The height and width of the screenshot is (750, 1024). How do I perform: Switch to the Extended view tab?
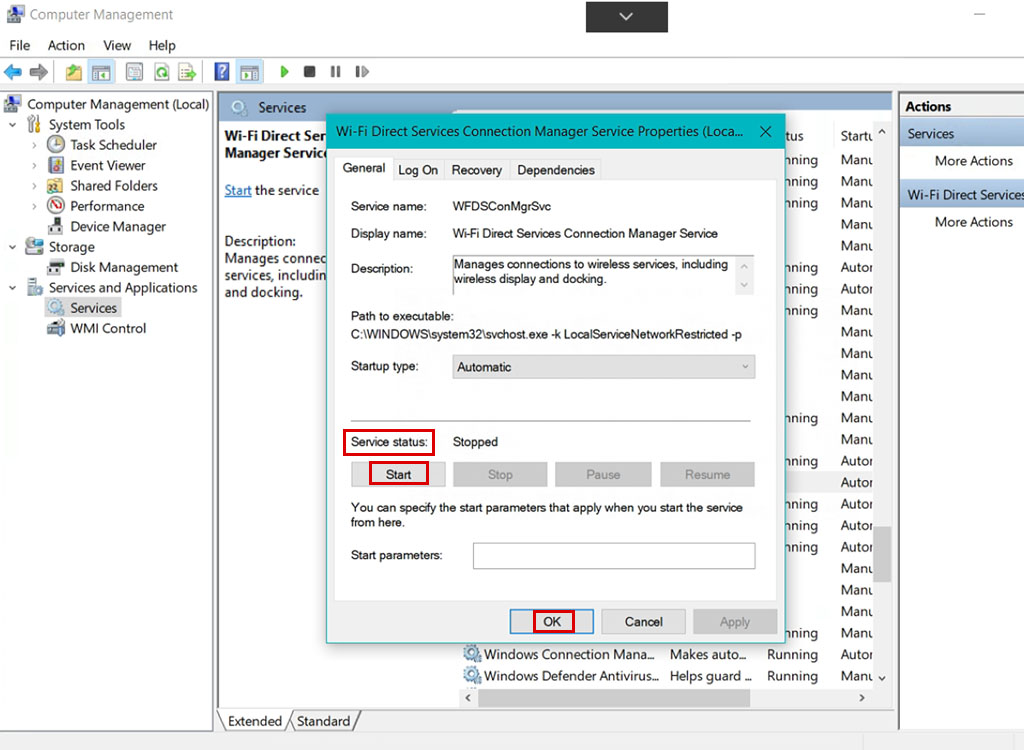pyautogui.click(x=255, y=721)
